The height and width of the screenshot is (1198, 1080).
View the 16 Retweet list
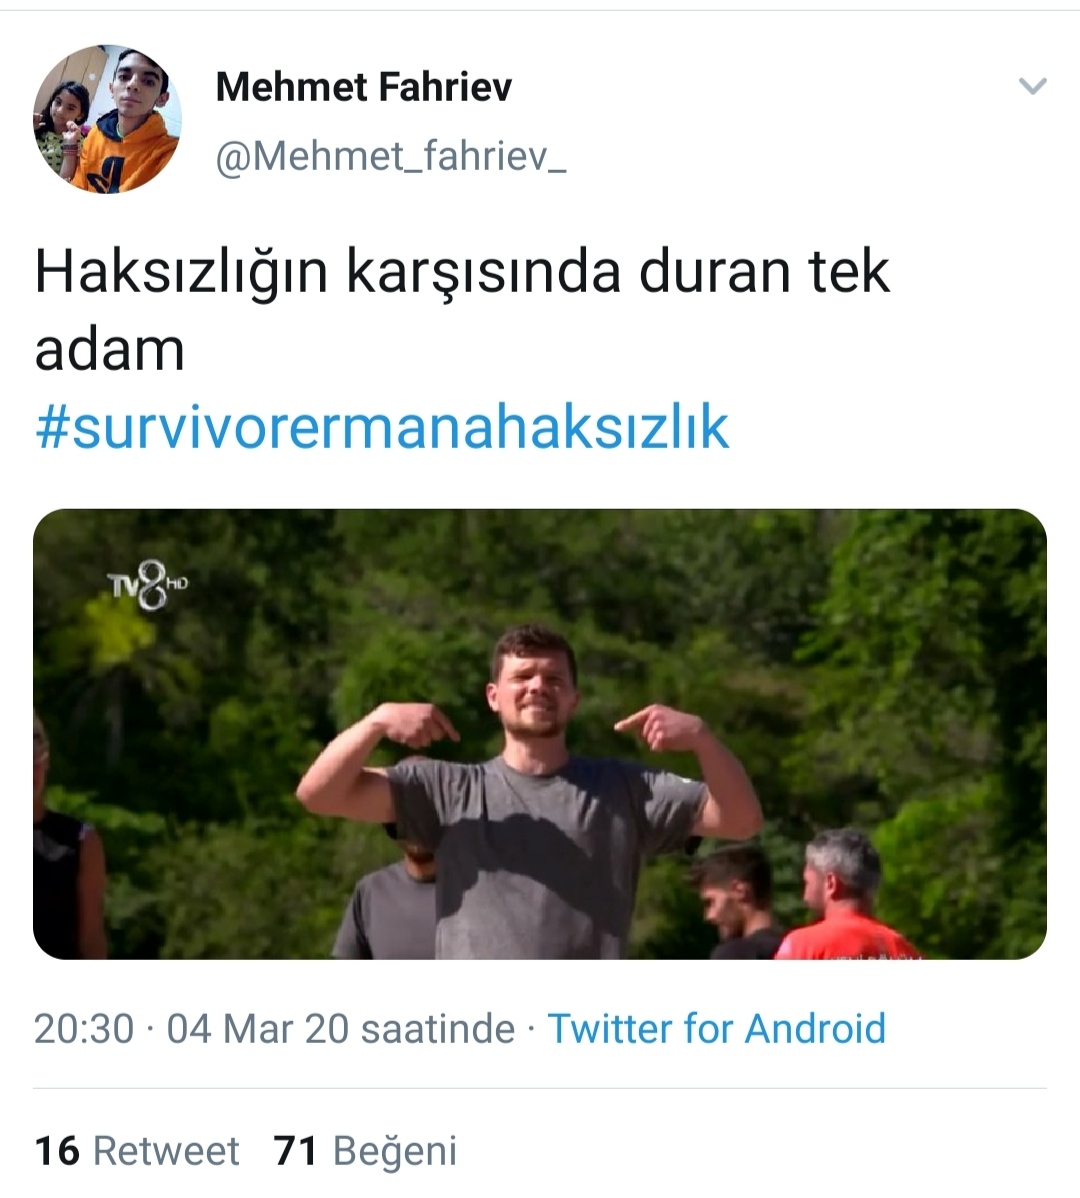(137, 1151)
